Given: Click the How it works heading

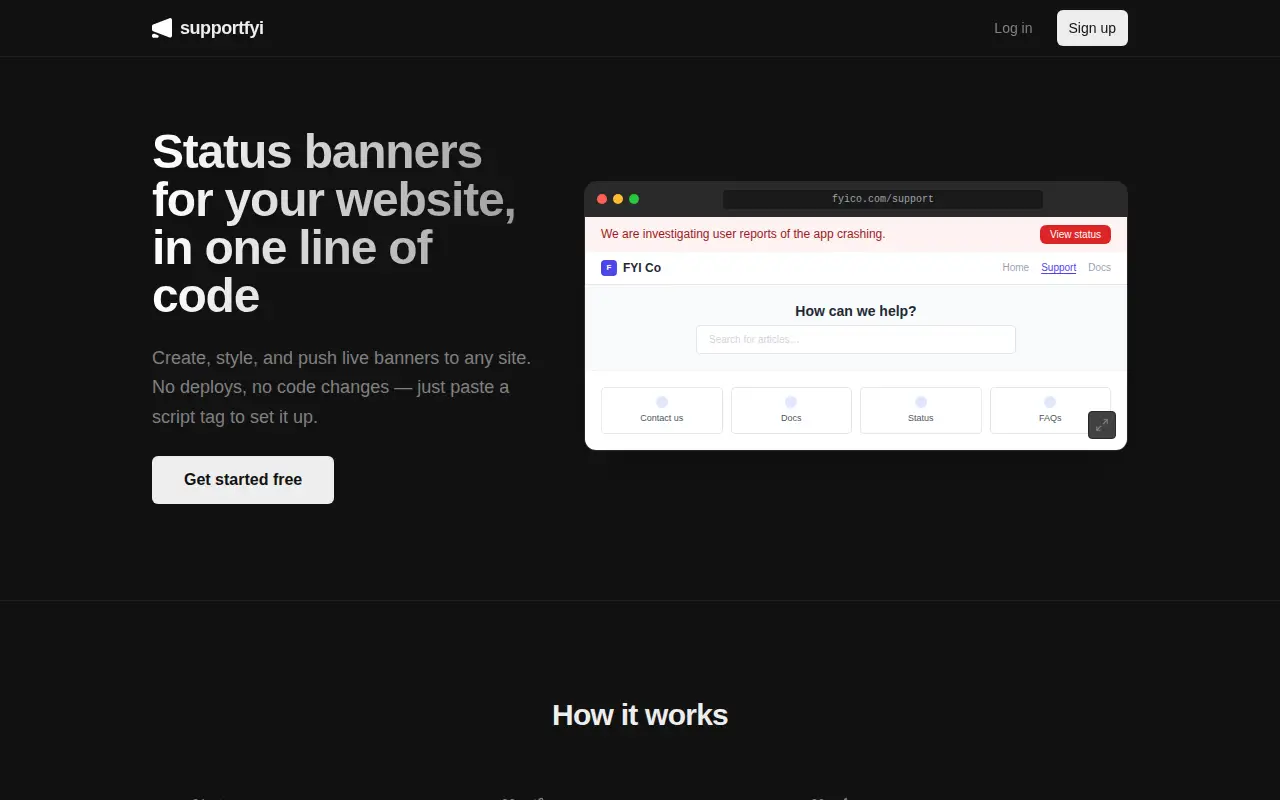Looking at the screenshot, I should coord(640,715).
